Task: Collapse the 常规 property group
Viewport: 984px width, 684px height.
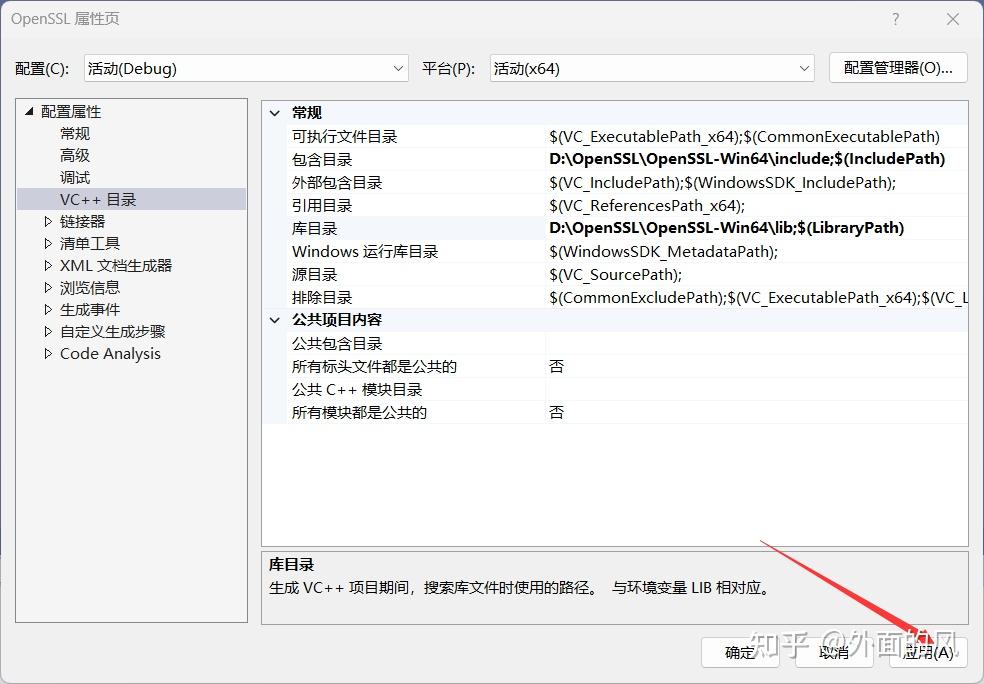Action: click(274, 113)
